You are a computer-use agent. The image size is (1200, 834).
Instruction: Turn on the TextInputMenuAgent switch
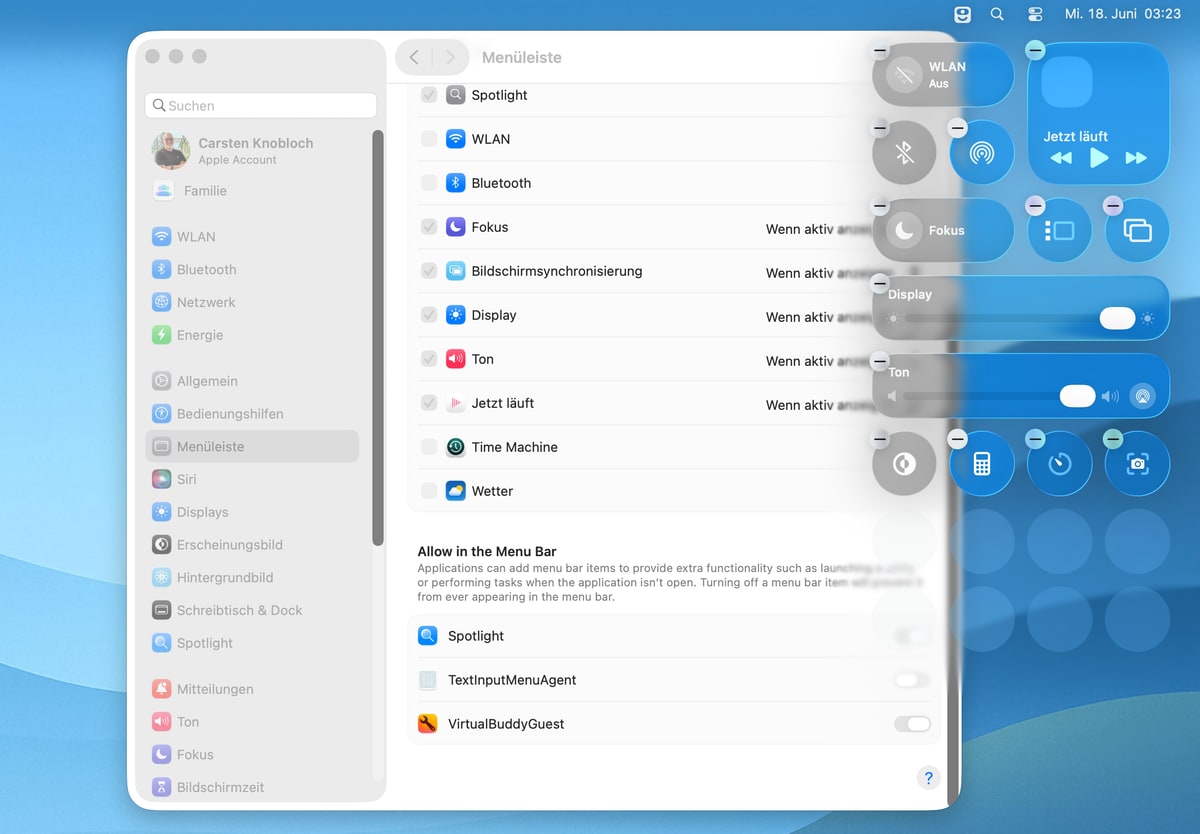tap(911, 680)
